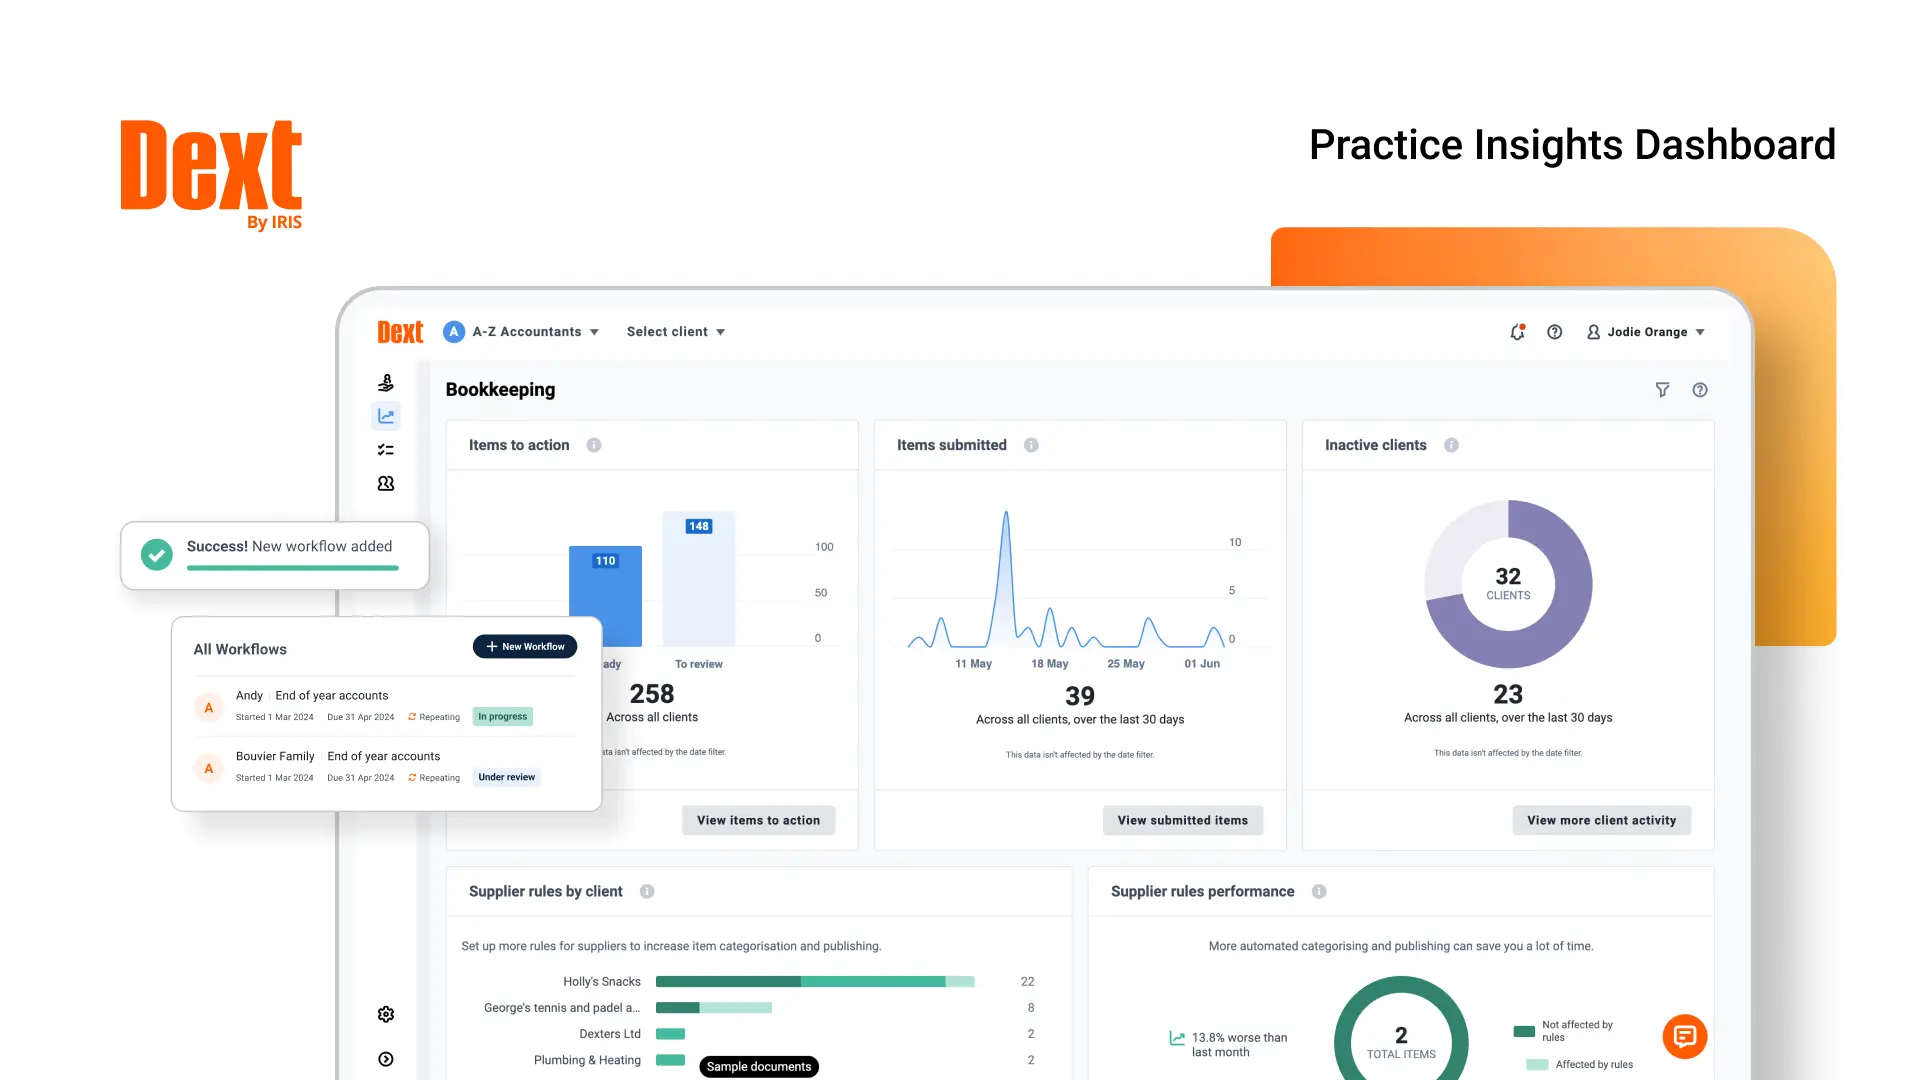Image resolution: width=1920 pixels, height=1080 pixels.
Task: Click the Bookkeeping section help icon
Action: click(x=1700, y=390)
